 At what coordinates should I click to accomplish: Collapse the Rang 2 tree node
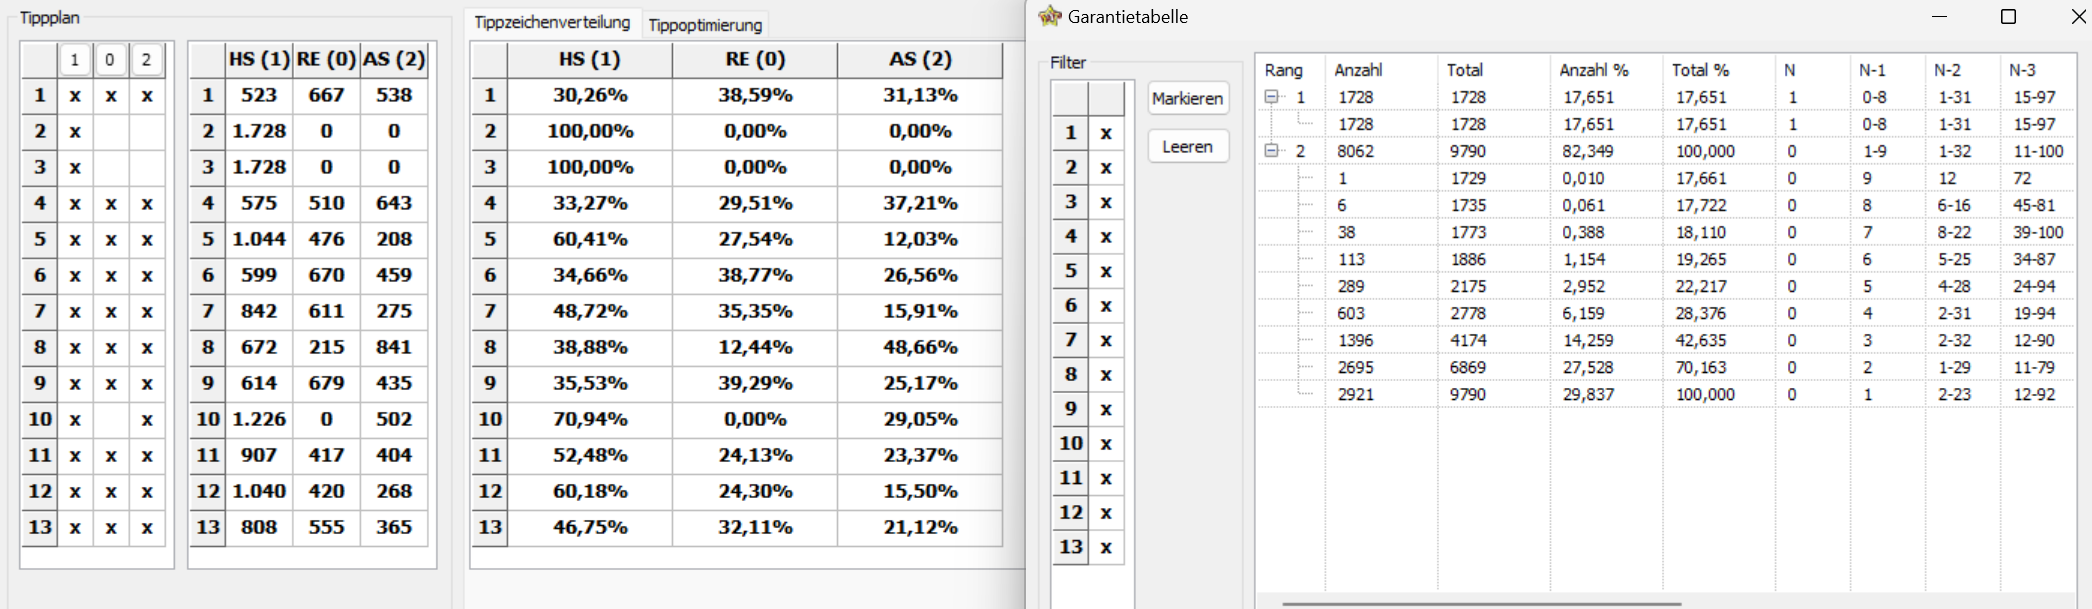click(1271, 151)
